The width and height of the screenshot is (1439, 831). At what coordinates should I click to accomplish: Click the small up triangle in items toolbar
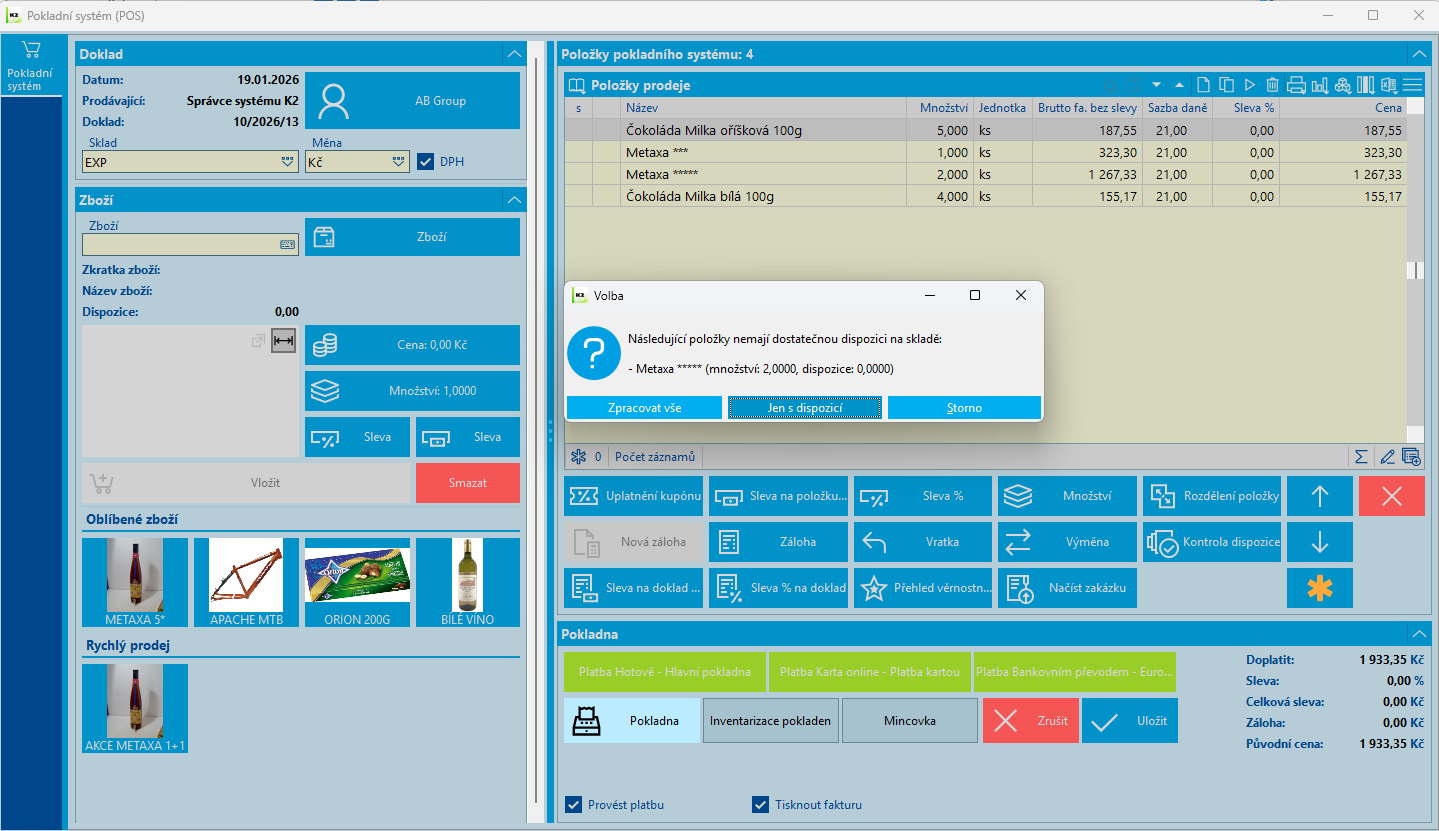point(1180,85)
